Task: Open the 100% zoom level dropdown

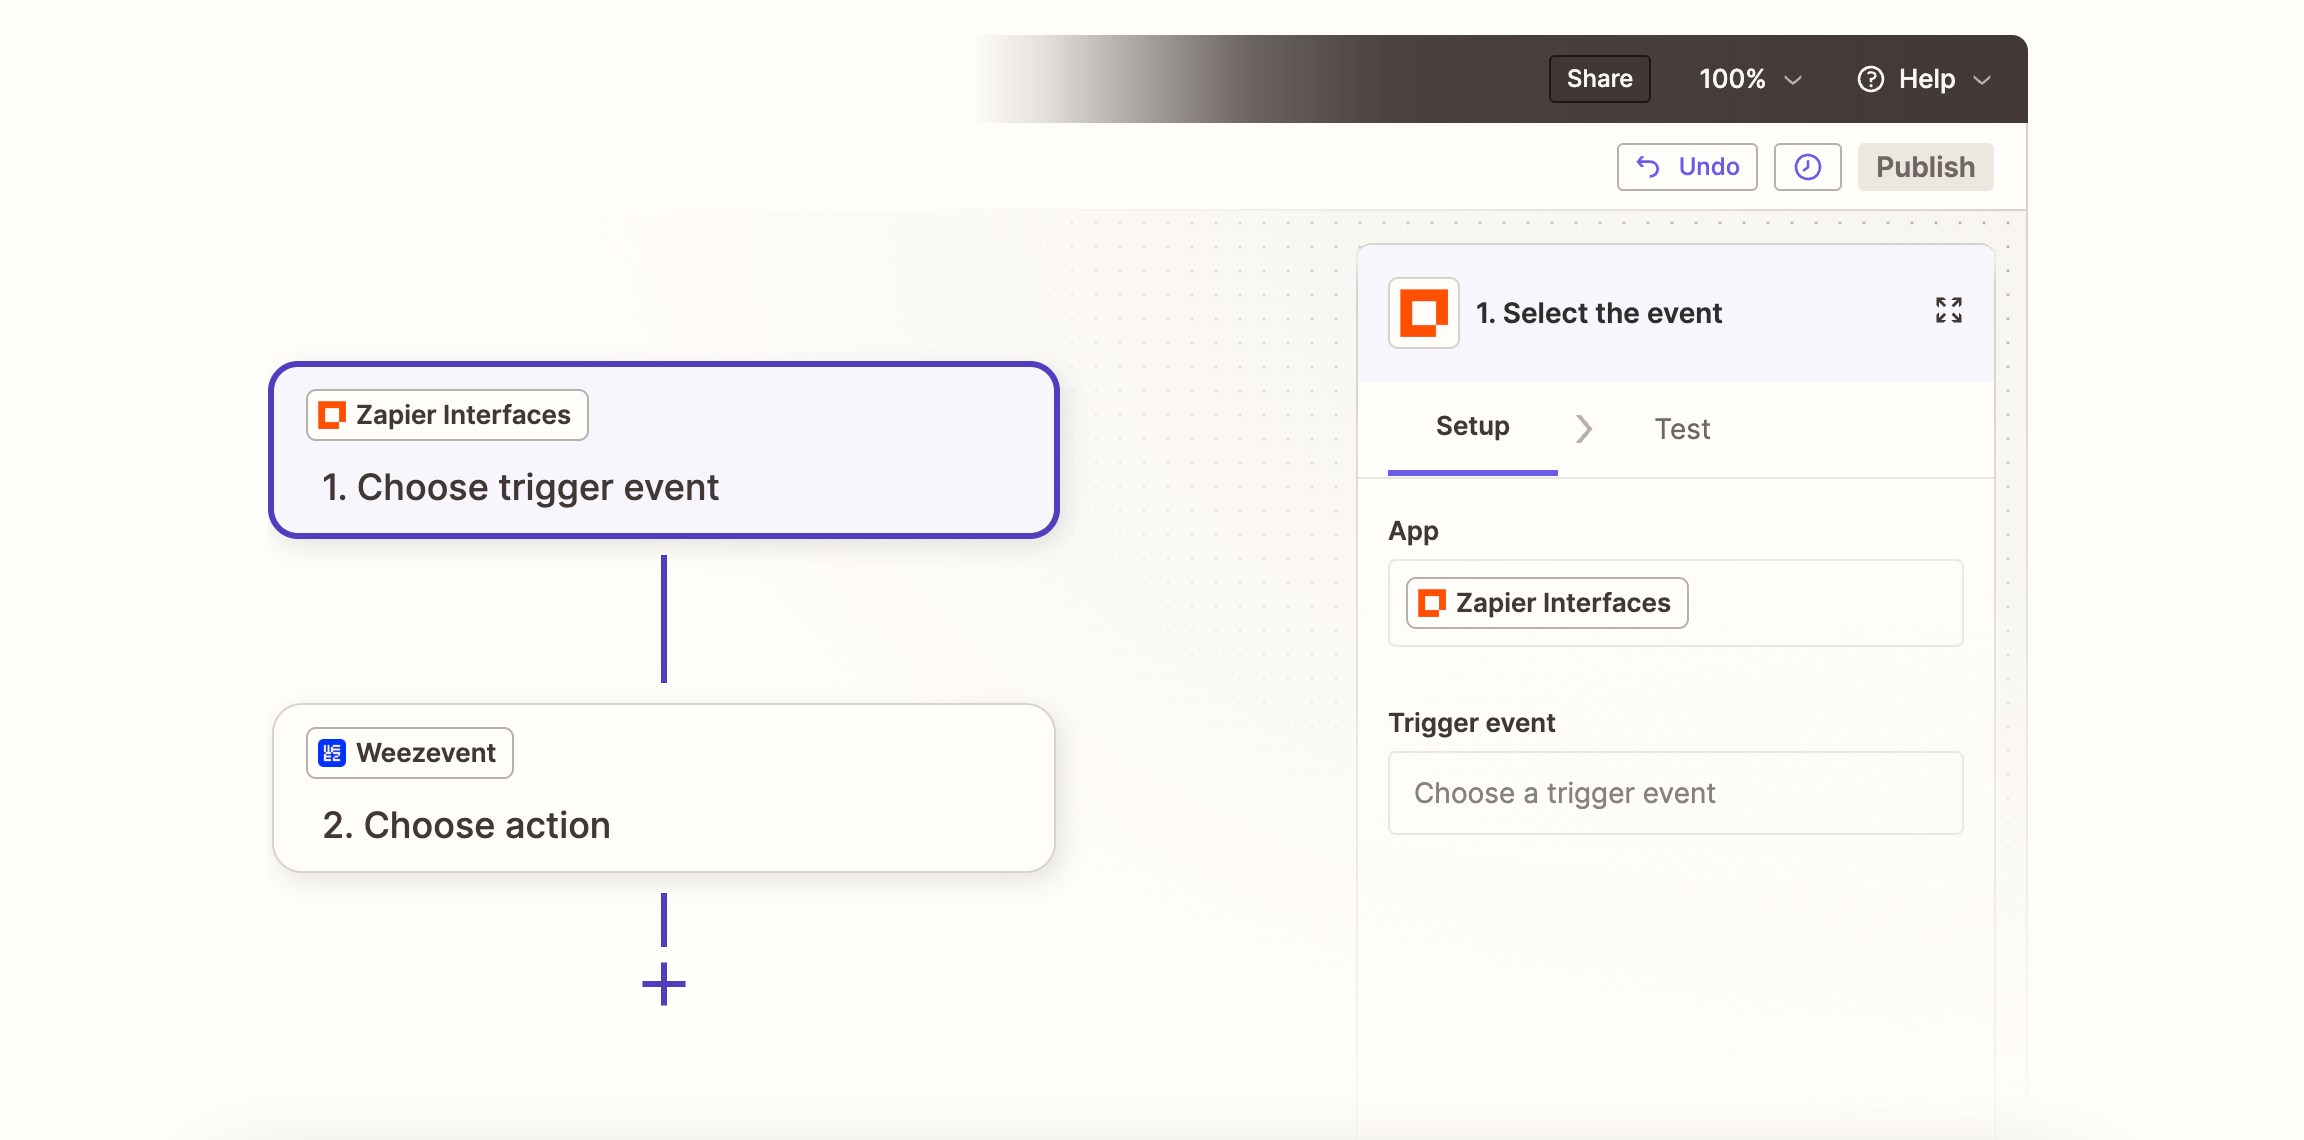Action: point(1750,79)
